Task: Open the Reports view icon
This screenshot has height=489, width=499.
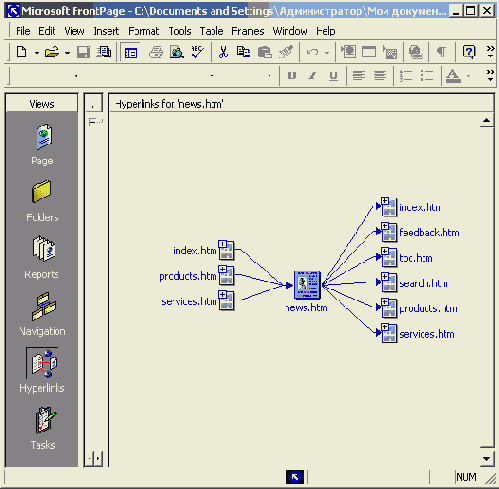Action: [x=44, y=248]
